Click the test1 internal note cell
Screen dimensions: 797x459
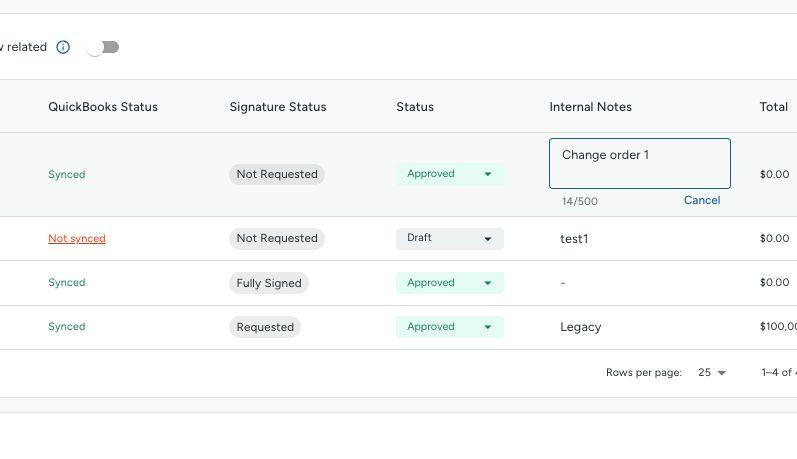(x=574, y=239)
